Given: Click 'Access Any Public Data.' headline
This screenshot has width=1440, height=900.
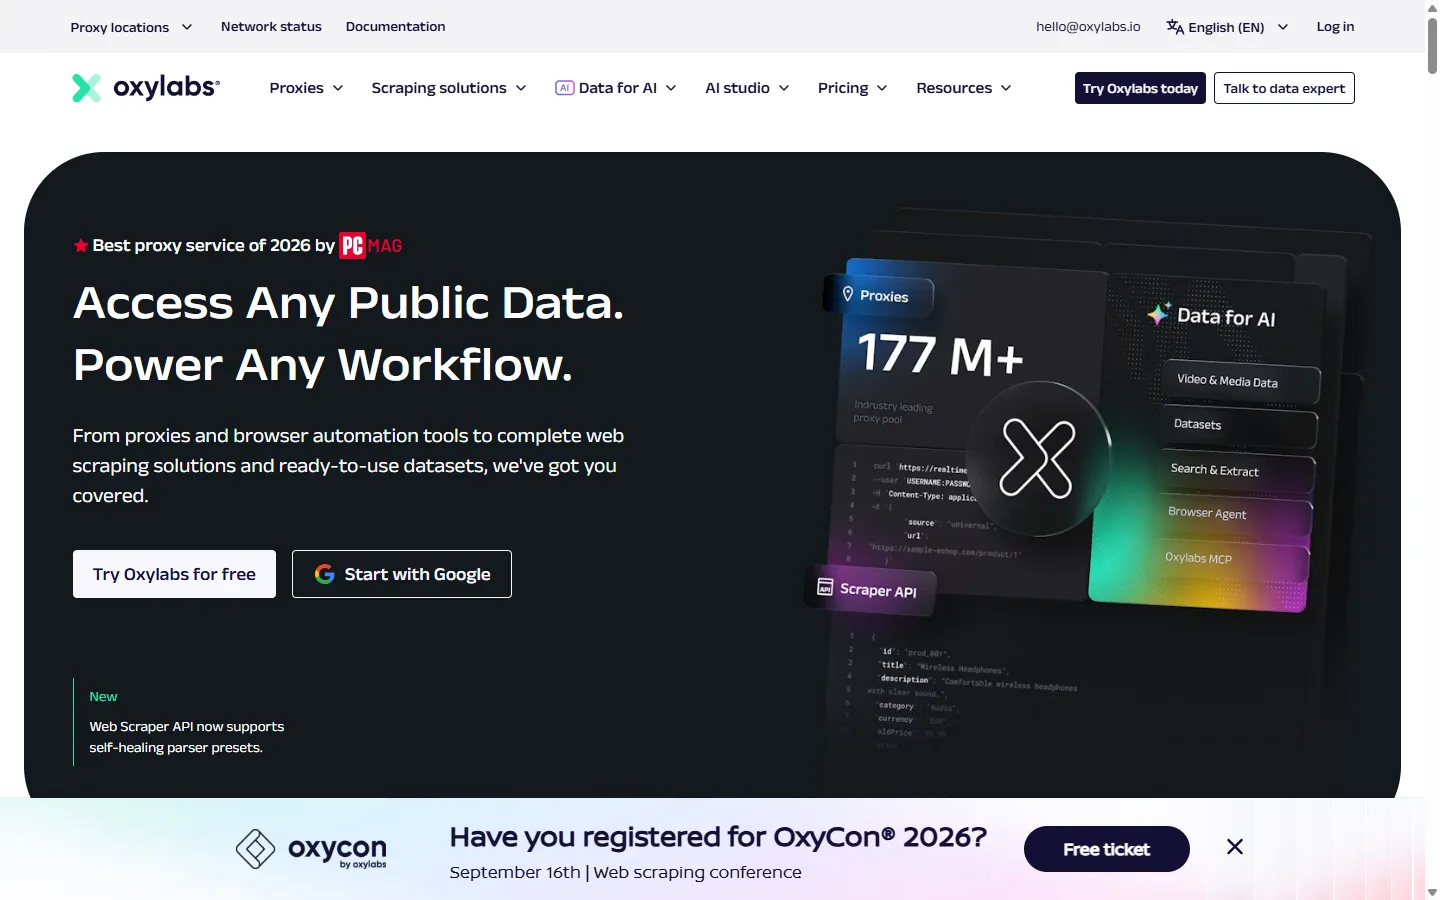Looking at the screenshot, I should point(348,303).
